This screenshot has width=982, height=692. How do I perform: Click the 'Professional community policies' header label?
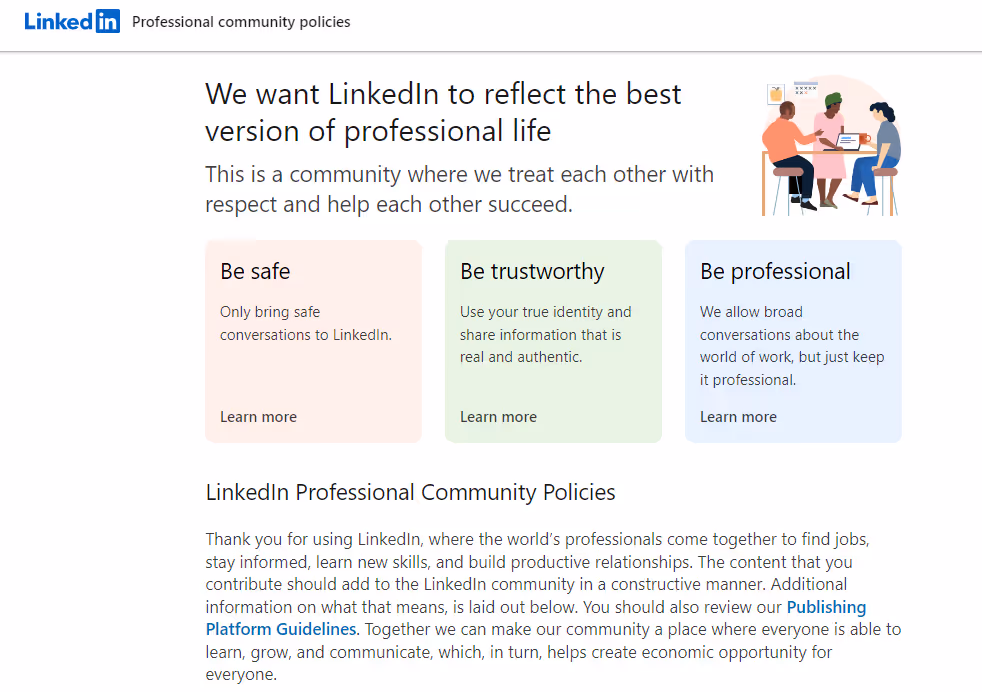(x=241, y=21)
